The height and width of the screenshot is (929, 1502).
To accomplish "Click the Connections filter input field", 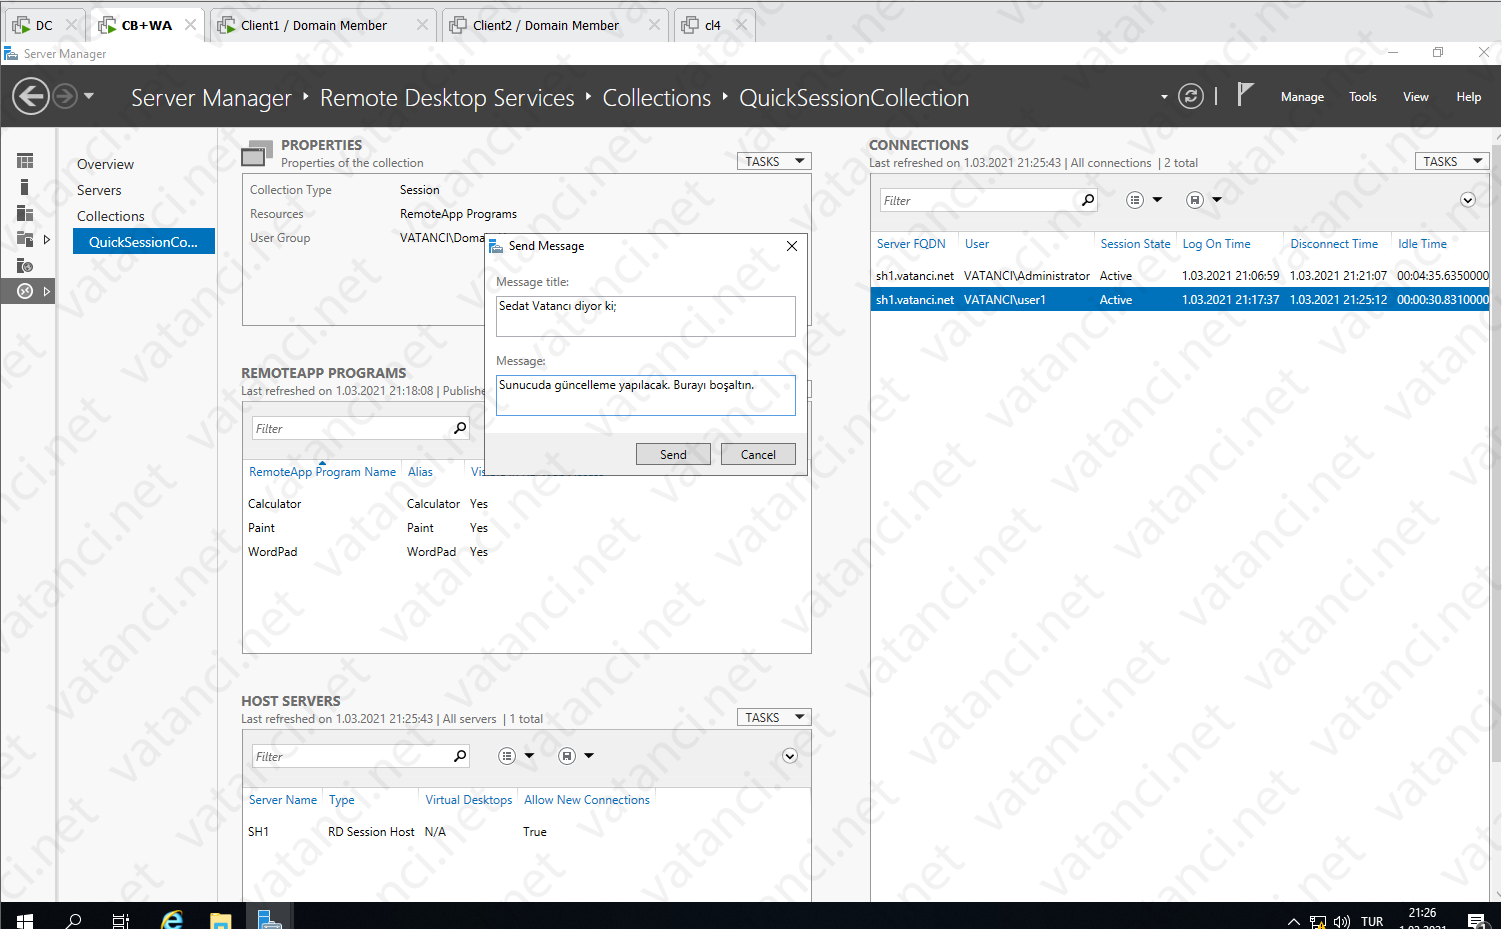I will point(977,200).
